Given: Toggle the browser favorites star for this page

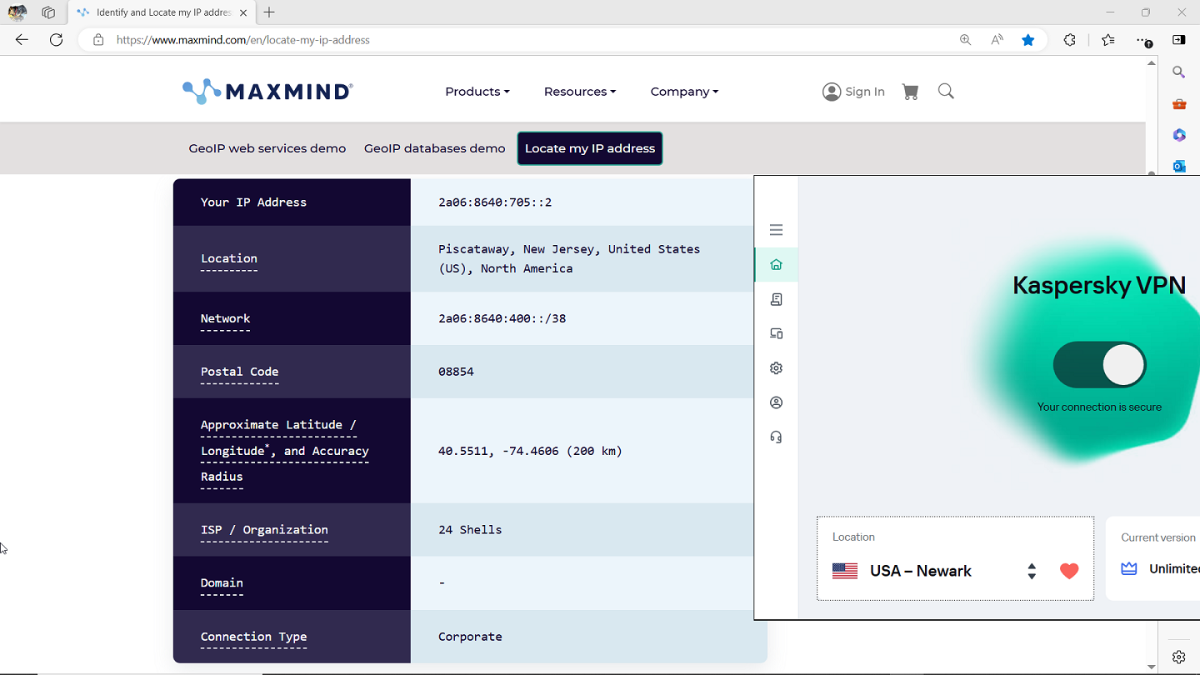Looking at the screenshot, I should point(1028,40).
